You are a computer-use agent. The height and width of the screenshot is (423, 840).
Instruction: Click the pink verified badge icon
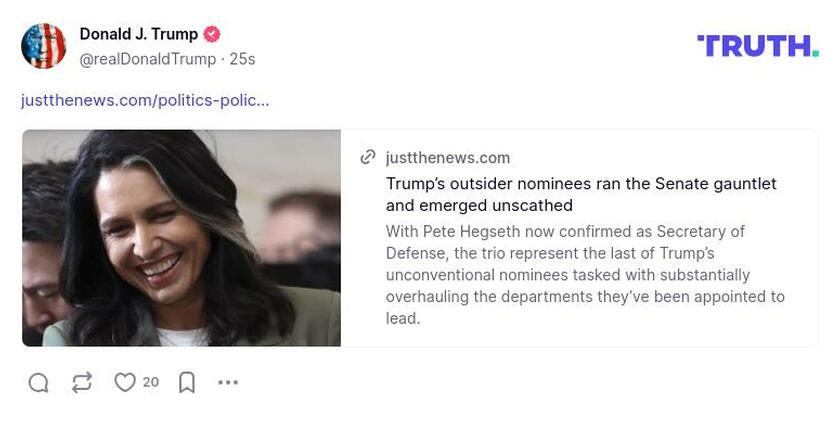[x=212, y=34]
